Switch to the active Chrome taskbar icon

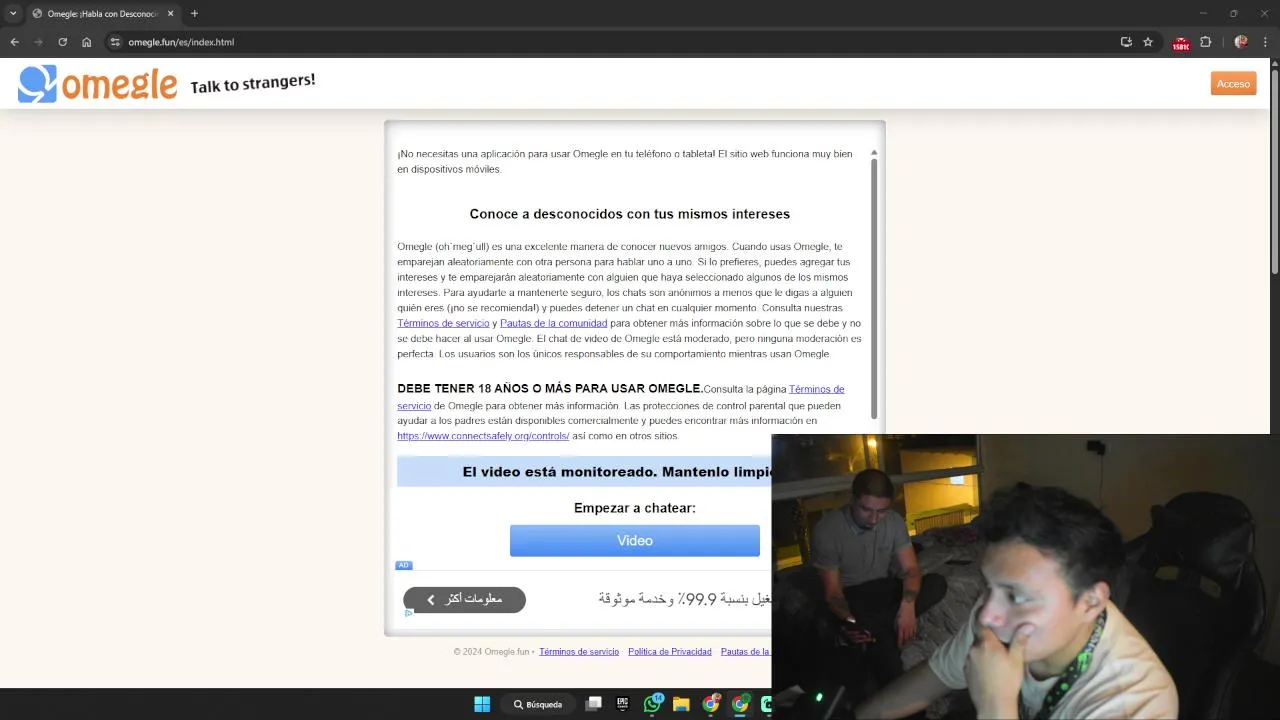(740, 704)
